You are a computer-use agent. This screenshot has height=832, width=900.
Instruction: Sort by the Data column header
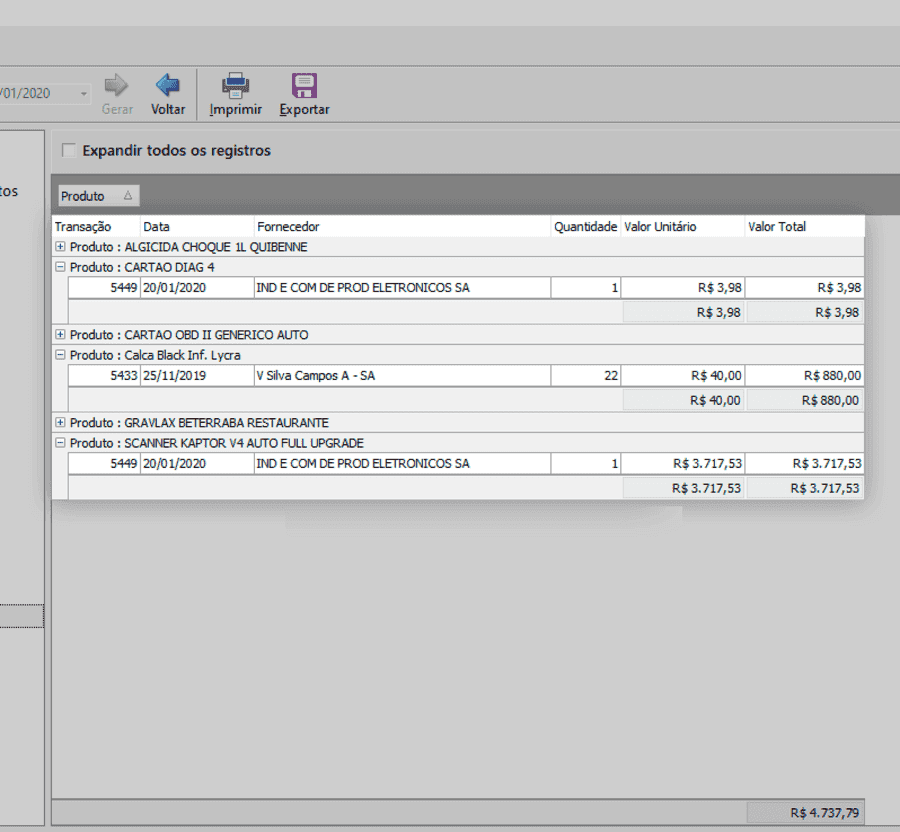coord(197,227)
